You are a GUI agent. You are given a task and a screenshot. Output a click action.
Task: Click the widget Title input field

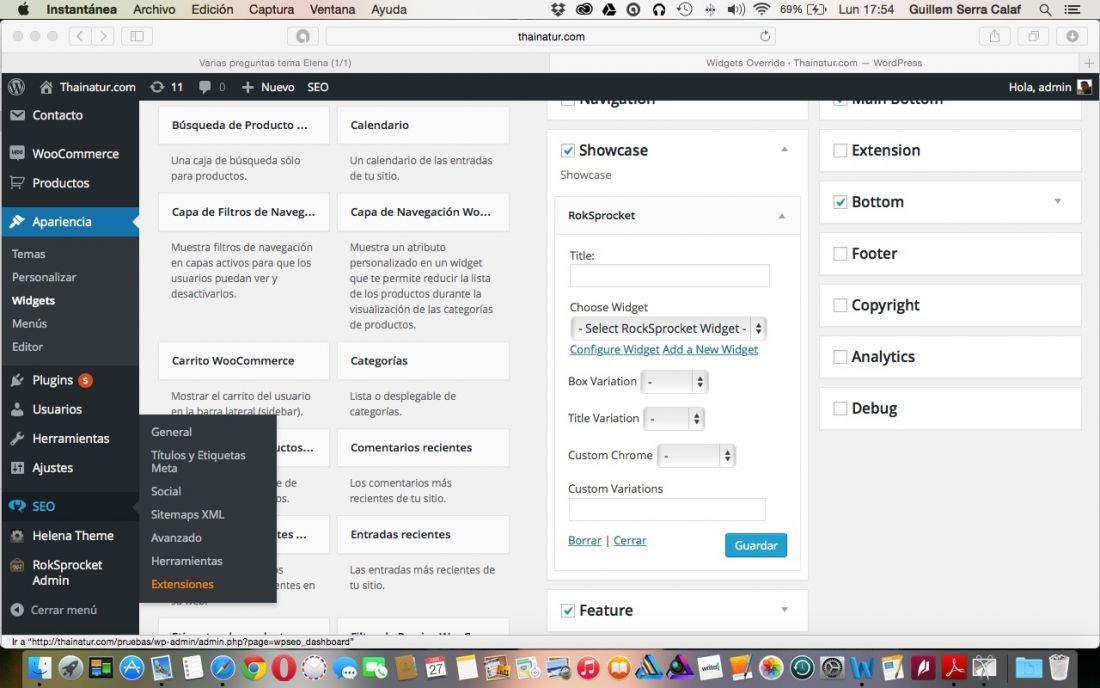click(x=669, y=276)
